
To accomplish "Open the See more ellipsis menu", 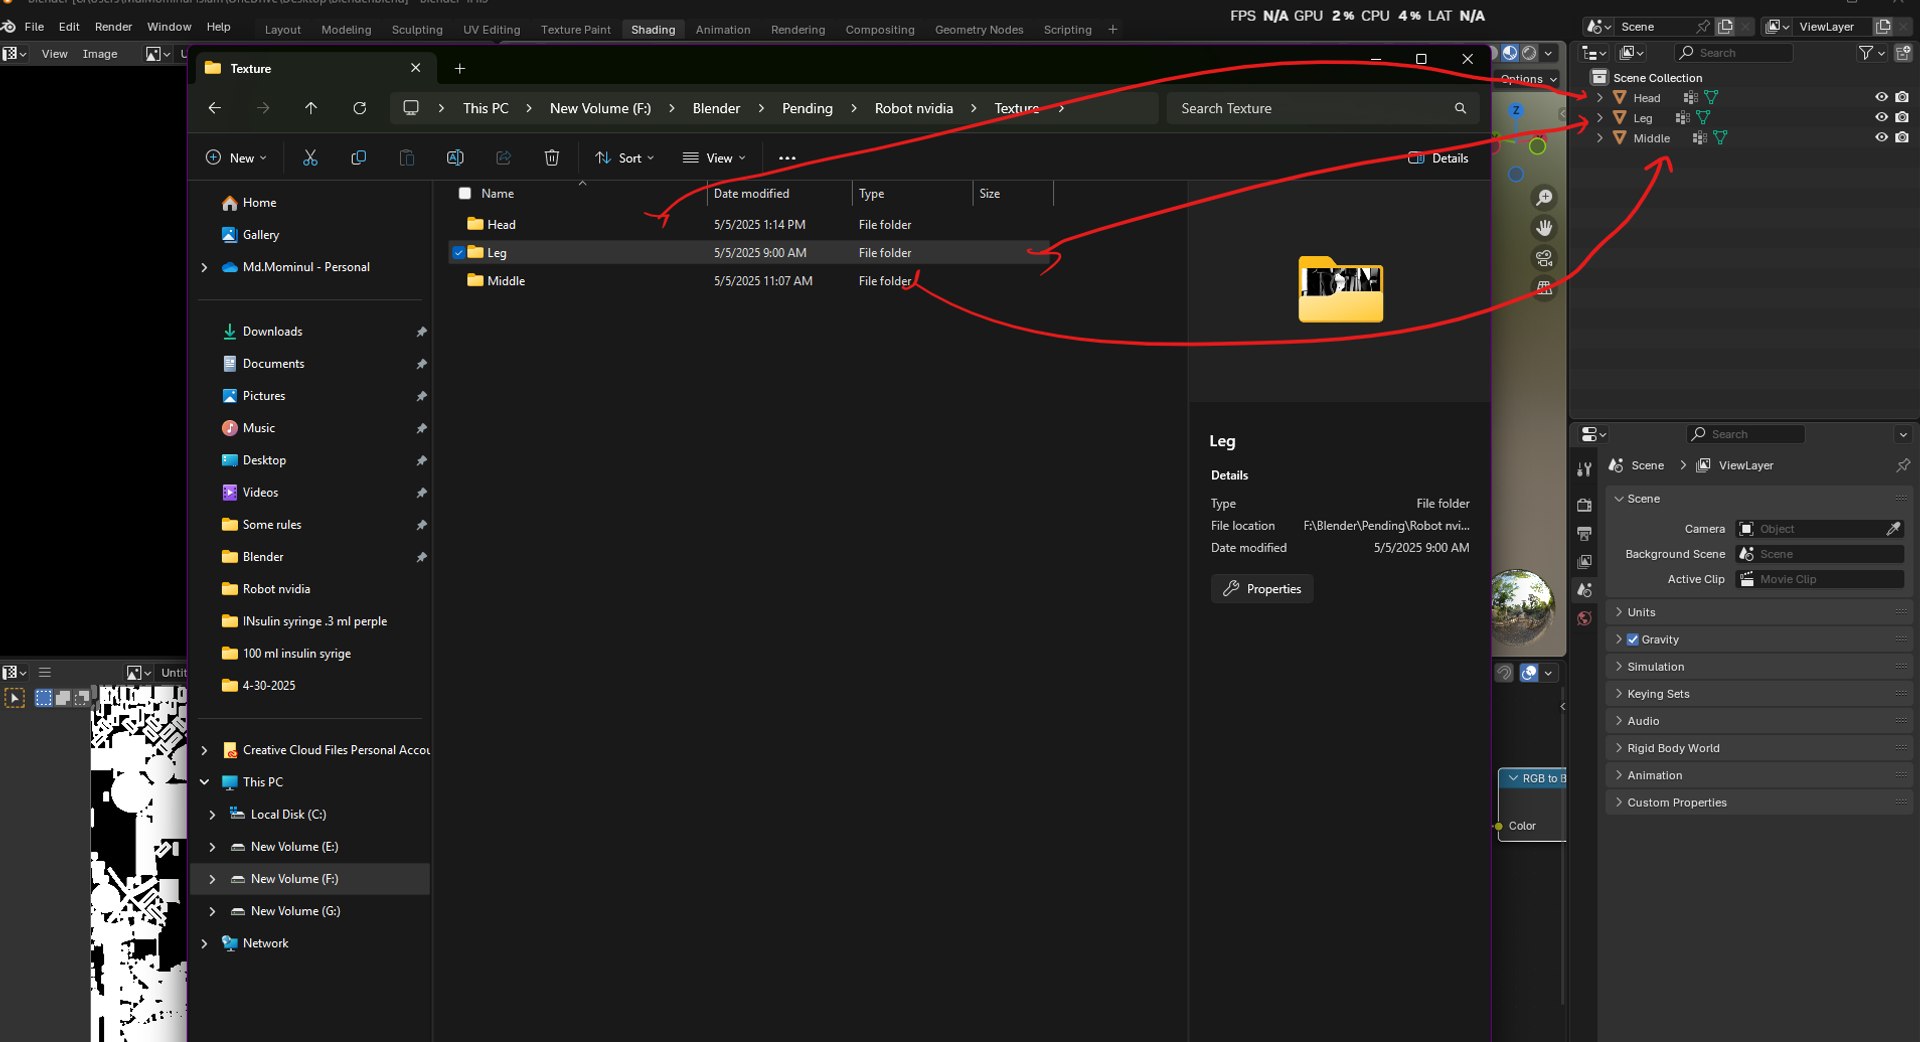I will click(x=787, y=158).
